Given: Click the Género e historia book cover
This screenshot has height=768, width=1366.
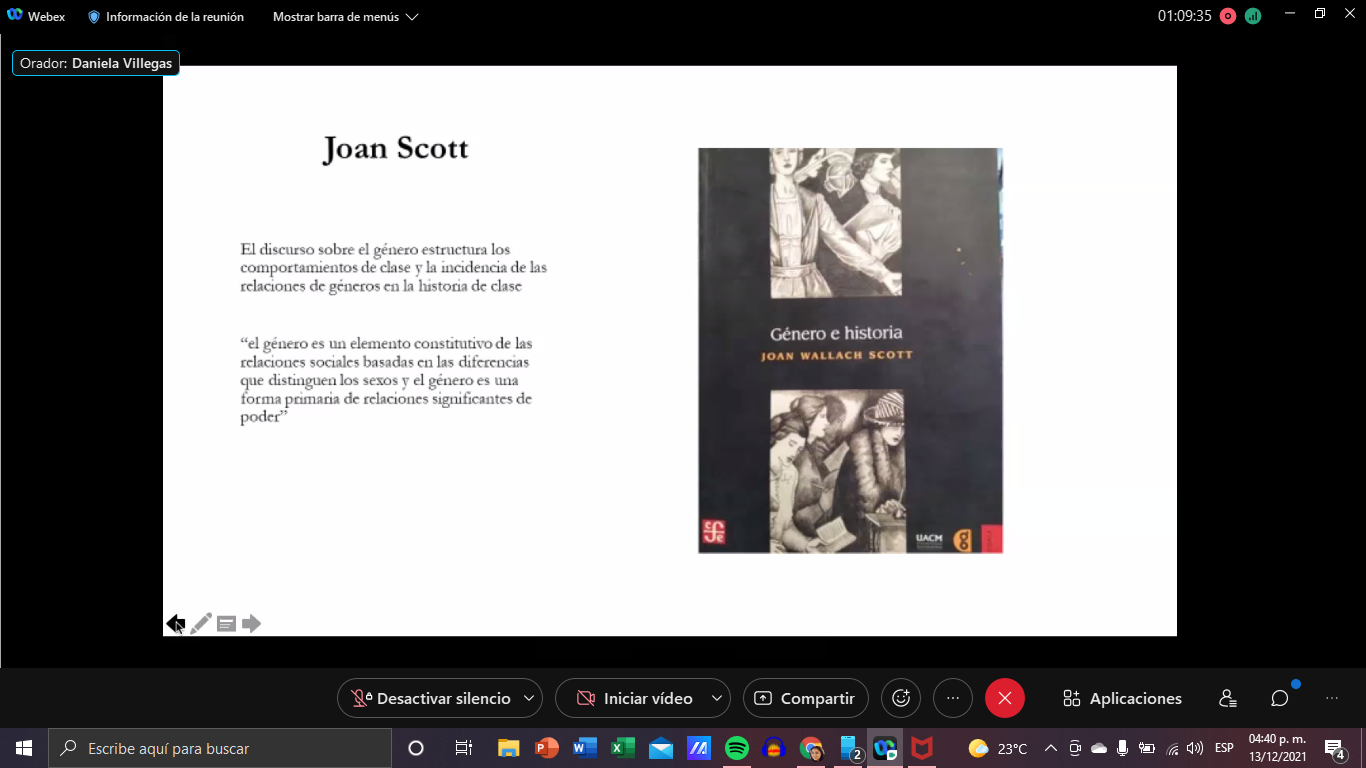Looking at the screenshot, I should [850, 350].
